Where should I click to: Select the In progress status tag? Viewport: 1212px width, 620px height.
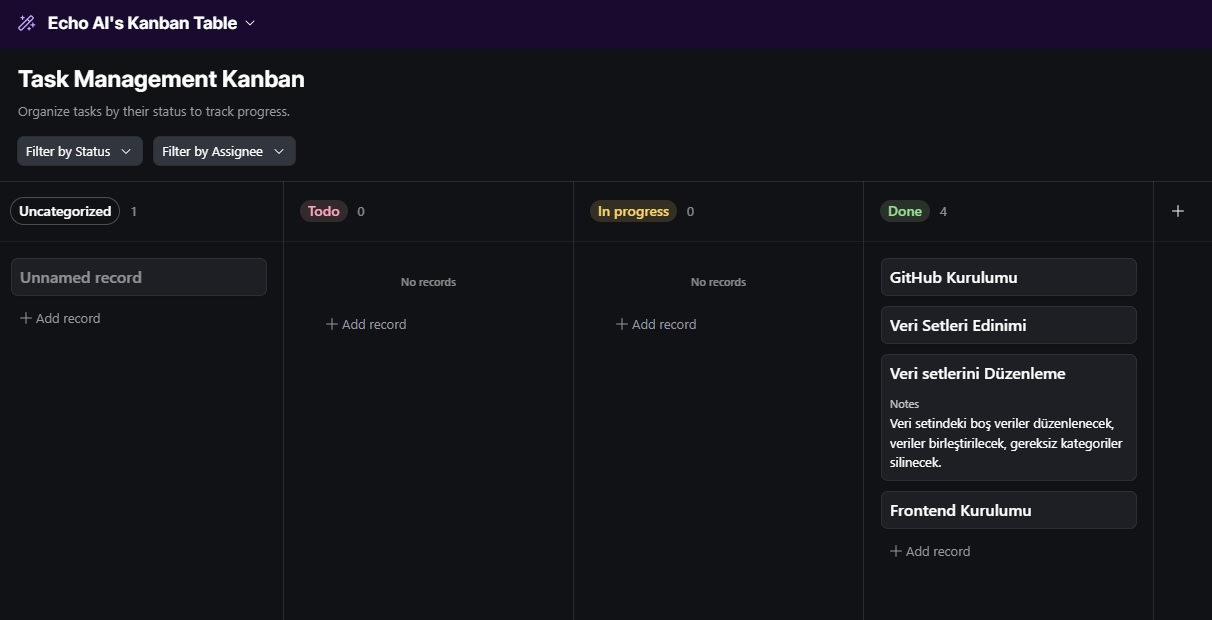[633, 211]
